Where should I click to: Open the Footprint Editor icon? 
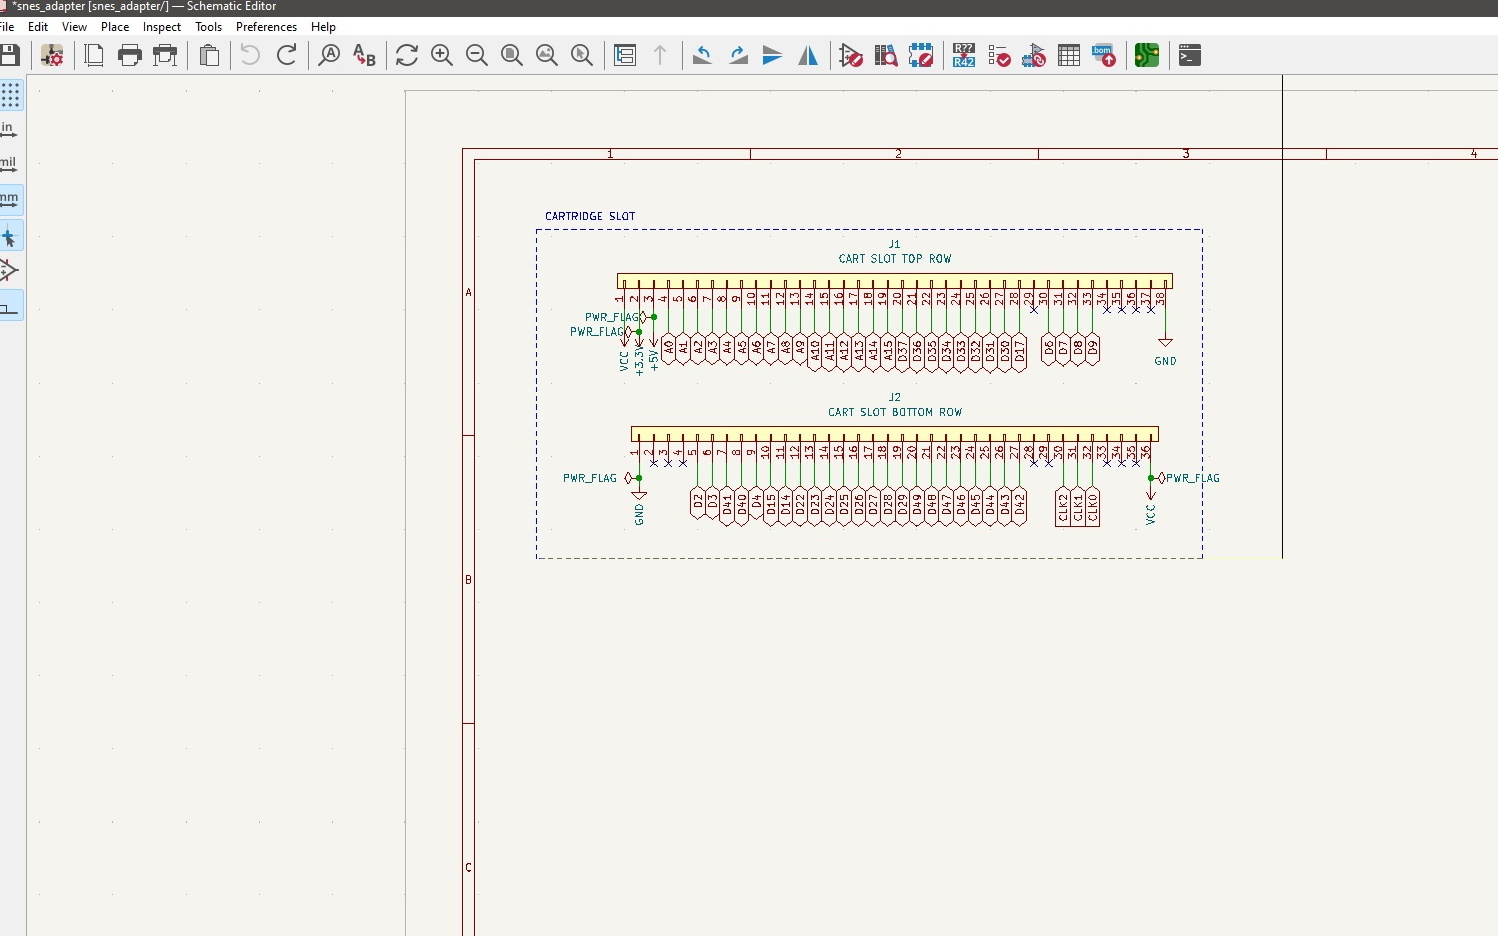921,56
